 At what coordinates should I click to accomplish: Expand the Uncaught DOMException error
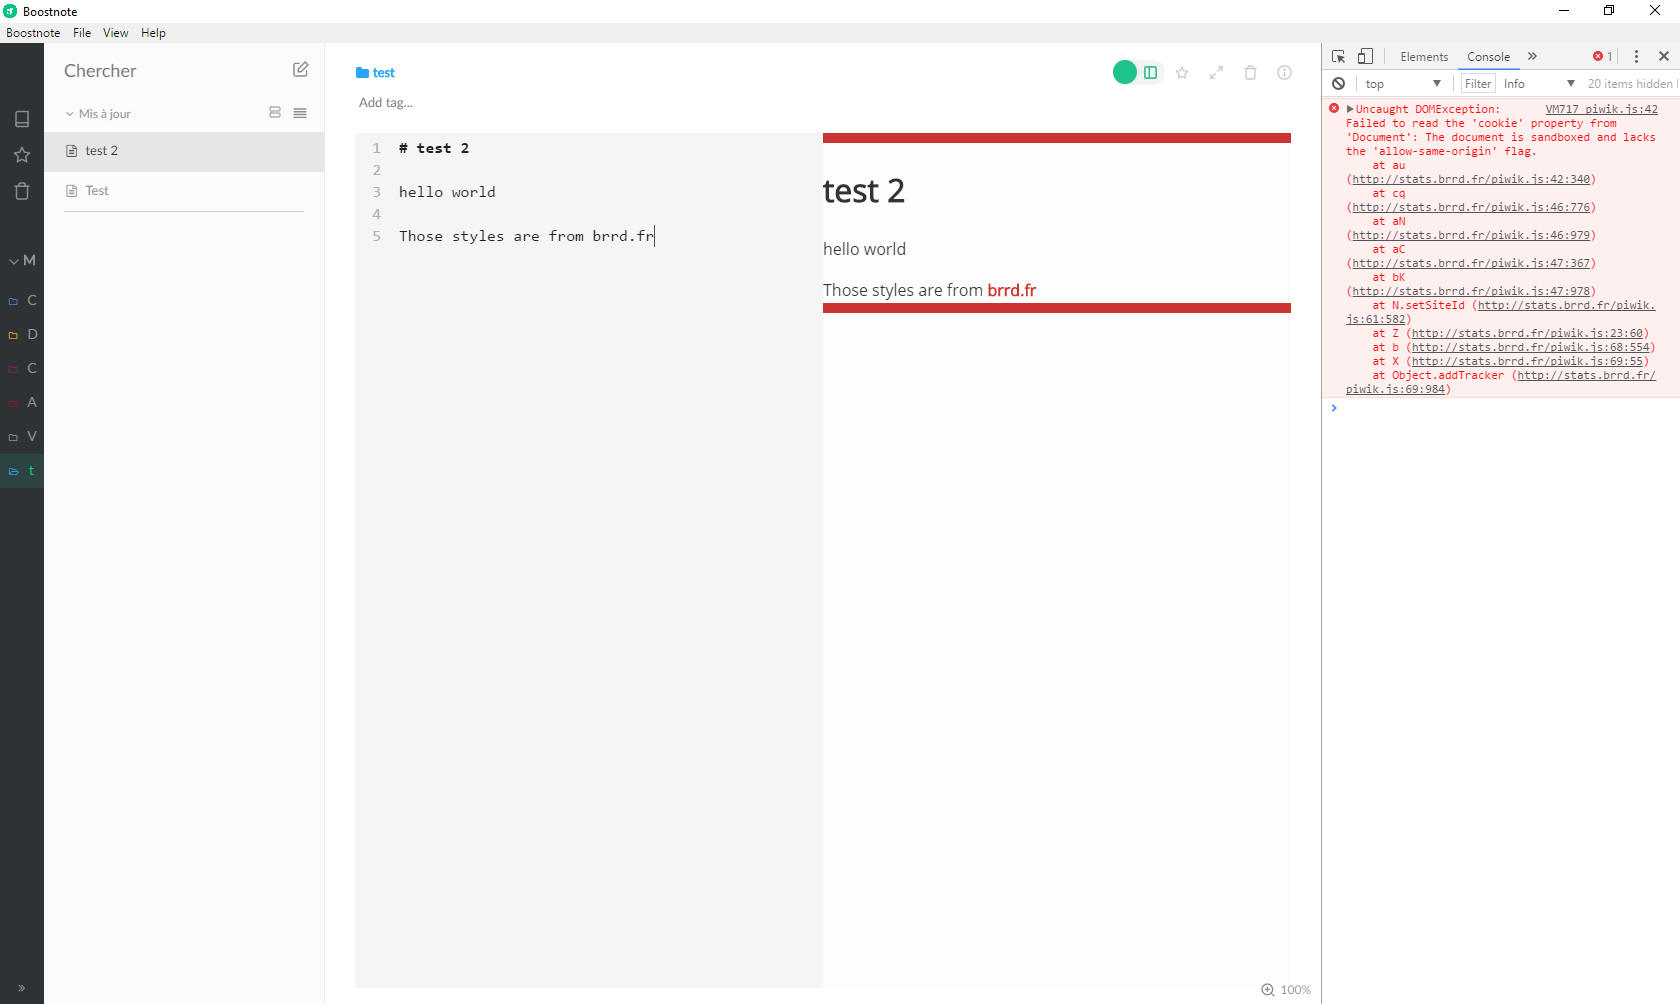coord(1350,110)
